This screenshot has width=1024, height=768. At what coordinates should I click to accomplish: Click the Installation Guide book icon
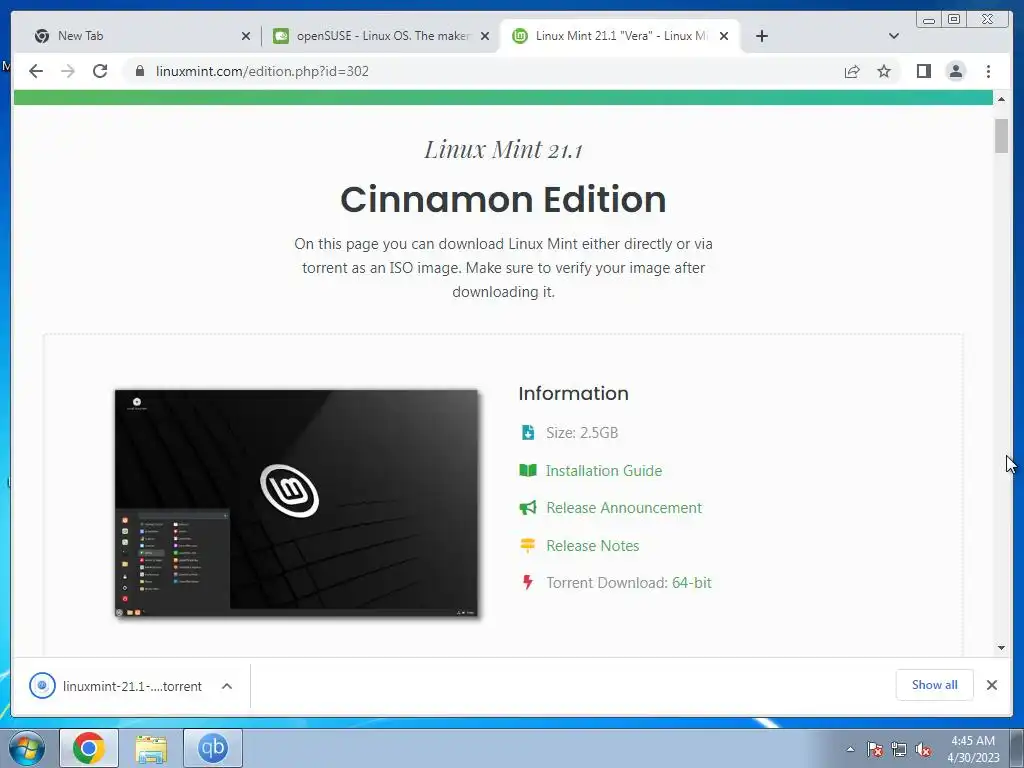(x=528, y=470)
